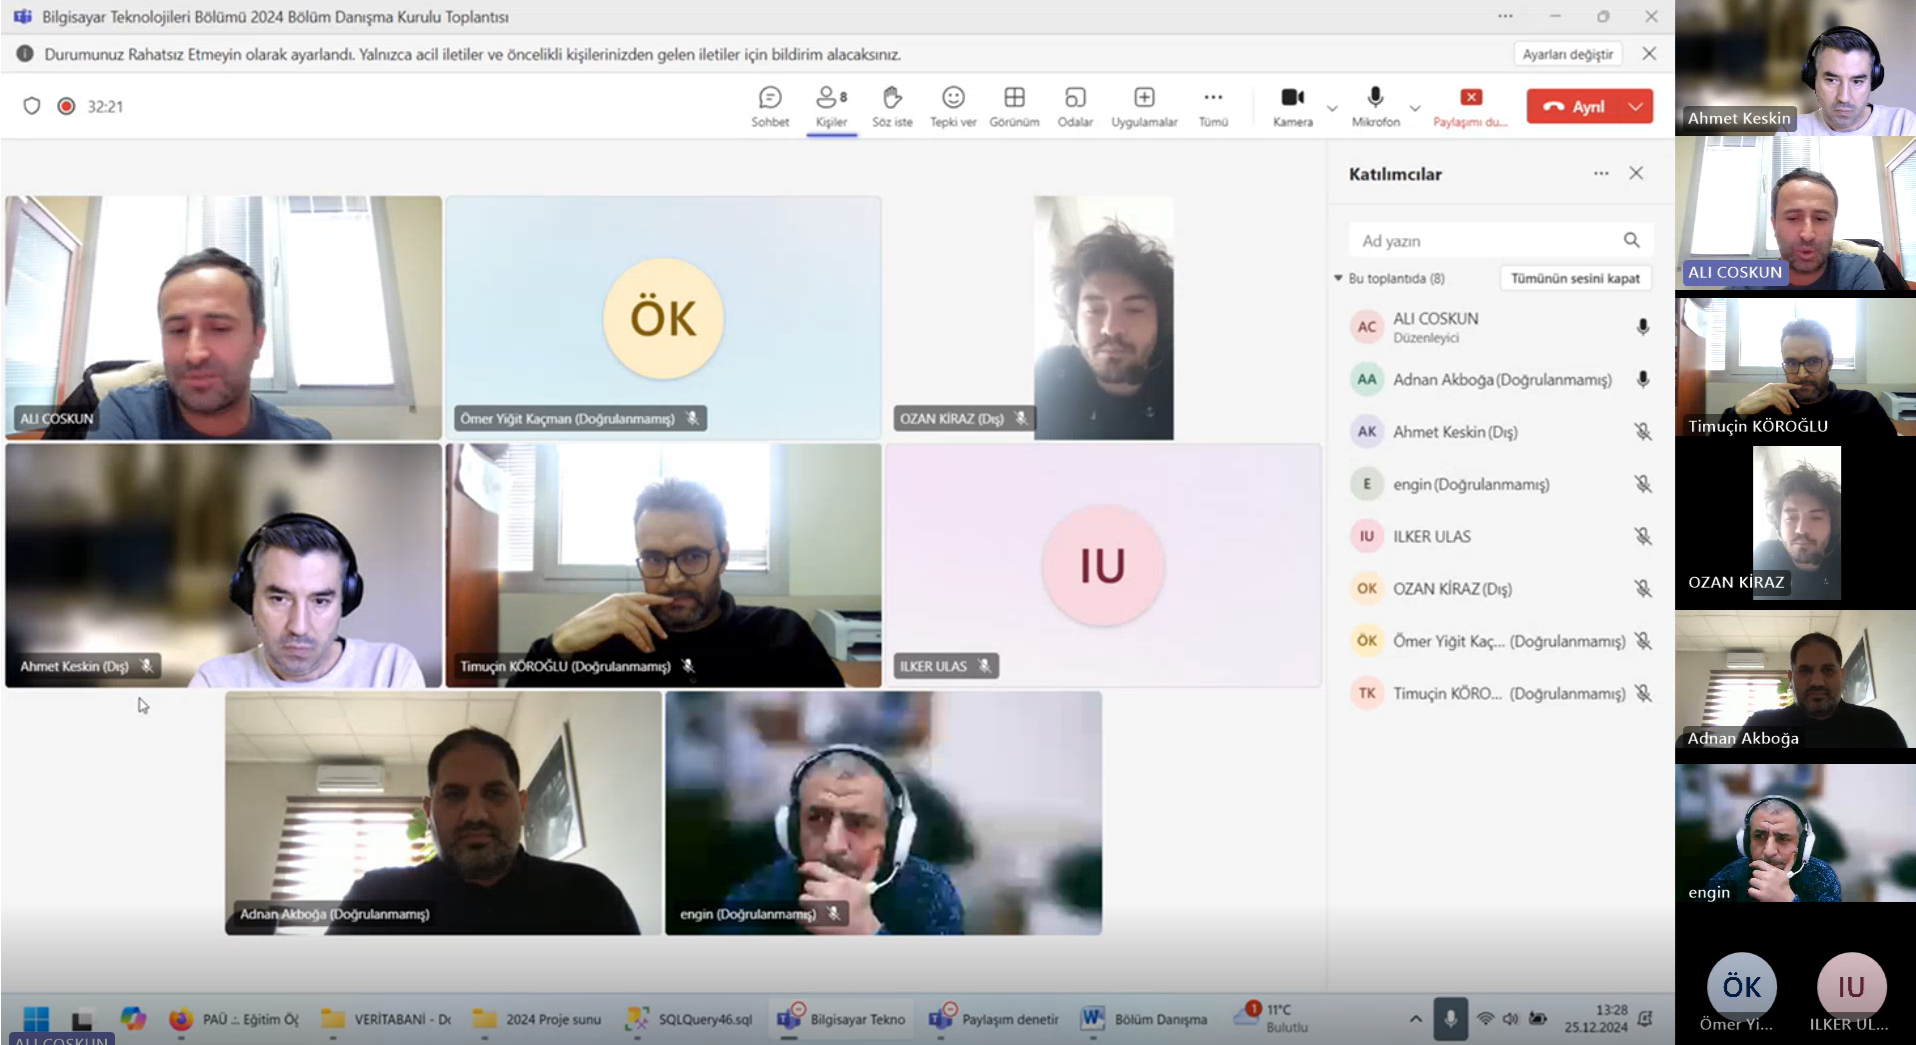Mute ALI COSKUN's microphone in participant list
Viewport: 1916px width, 1045px height.
coord(1642,327)
